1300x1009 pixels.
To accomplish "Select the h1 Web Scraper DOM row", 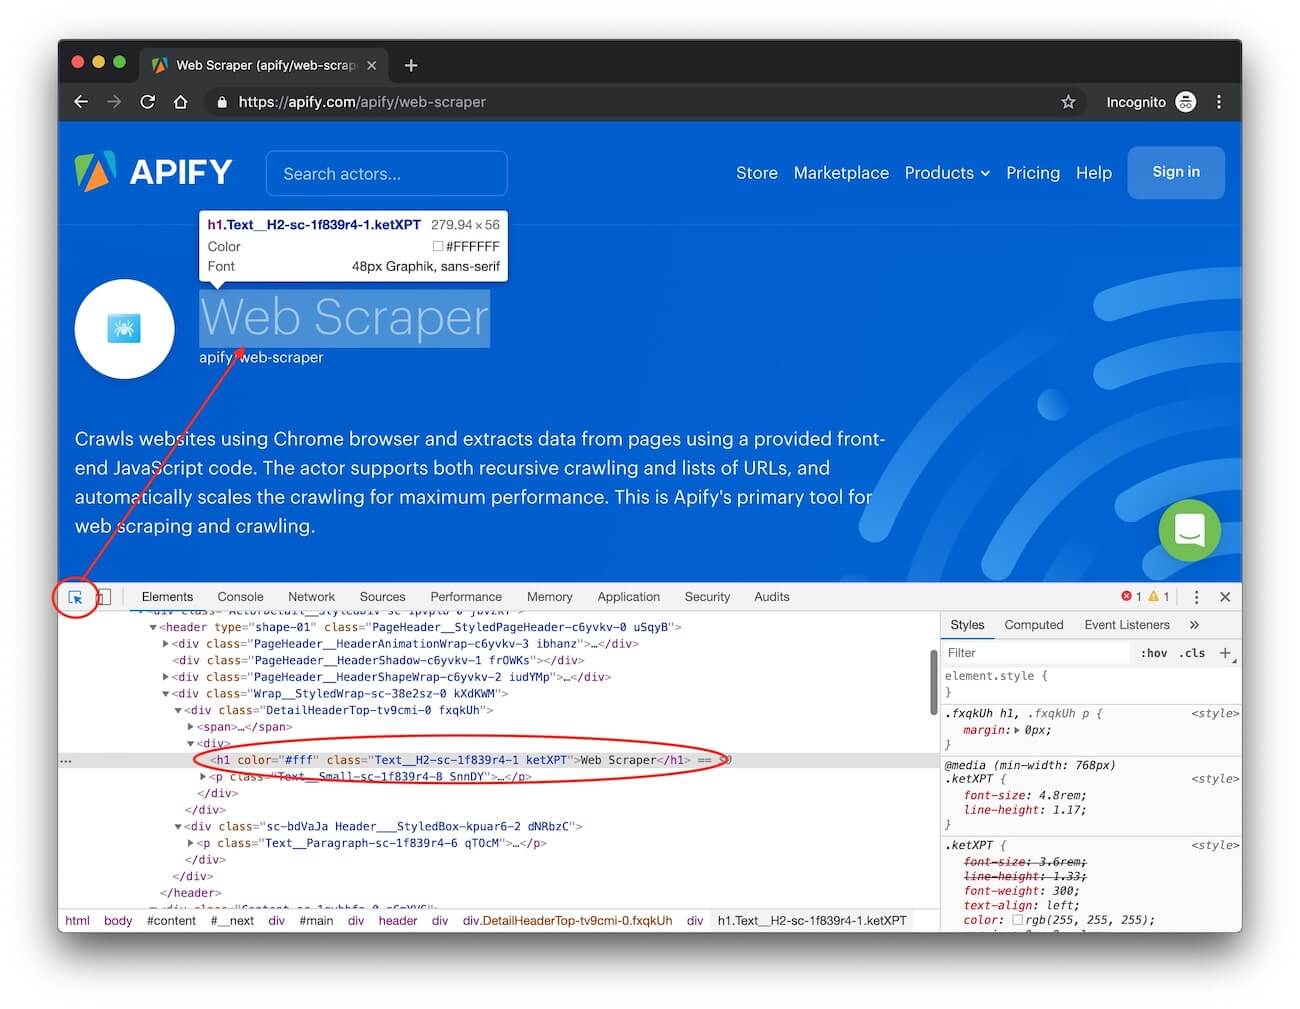I will click(x=497, y=760).
